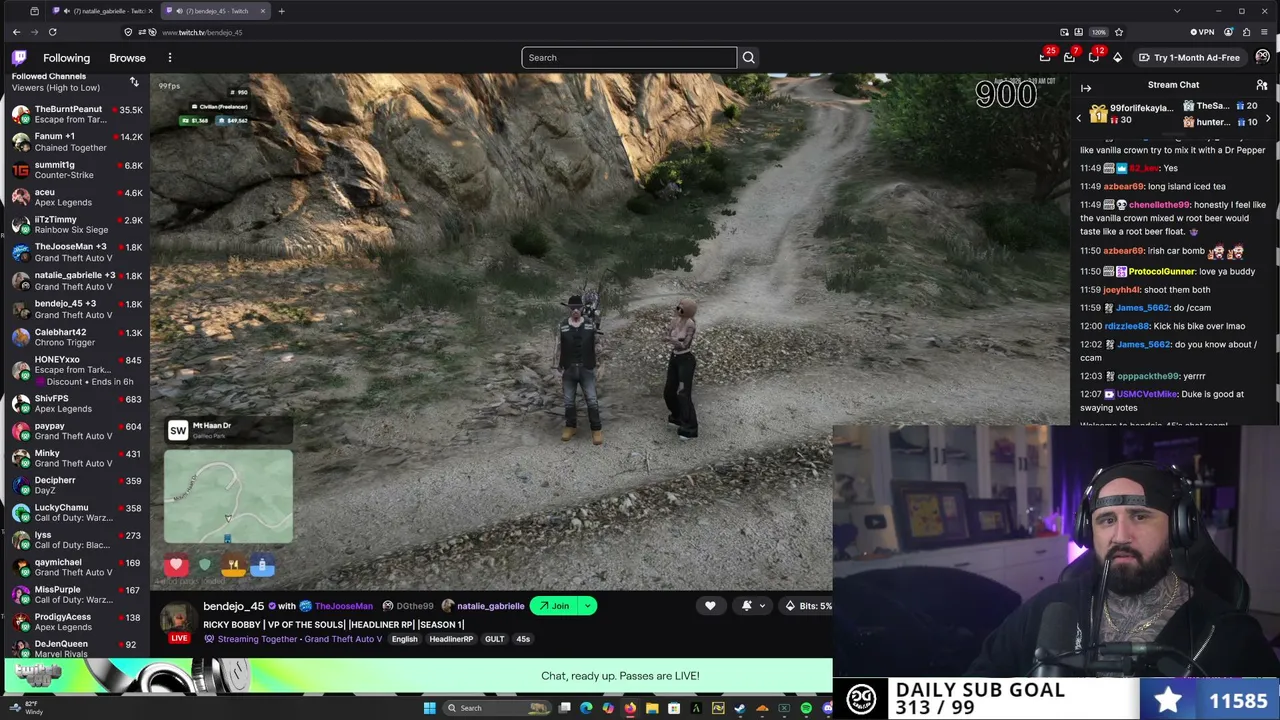
Task: Click the bendejo_45 streamer name under video
Action: coord(233,606)
